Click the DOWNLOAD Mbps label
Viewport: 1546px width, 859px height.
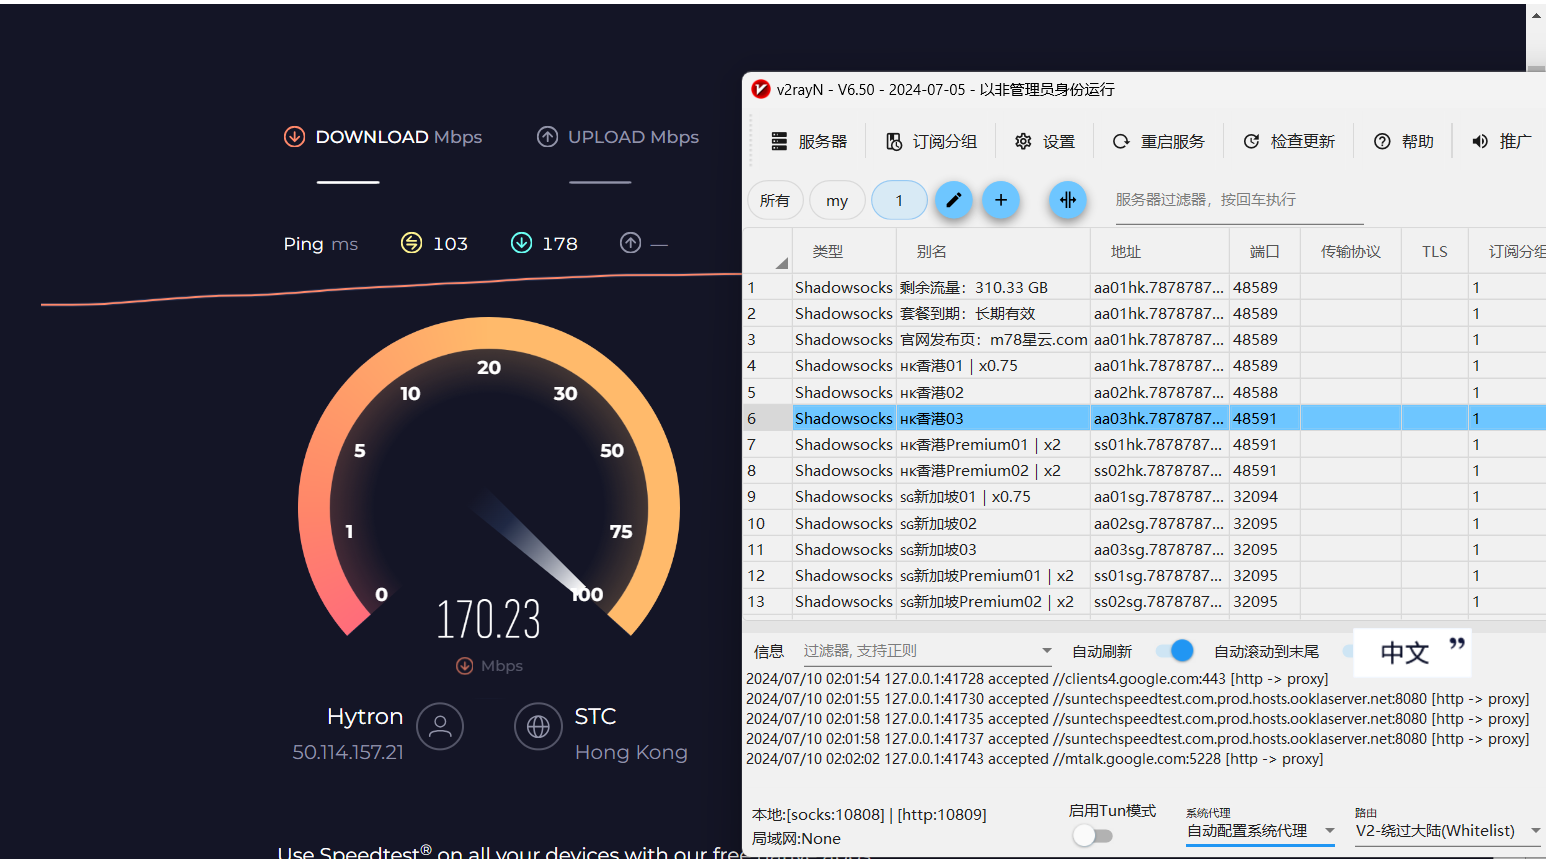[399, 137]
